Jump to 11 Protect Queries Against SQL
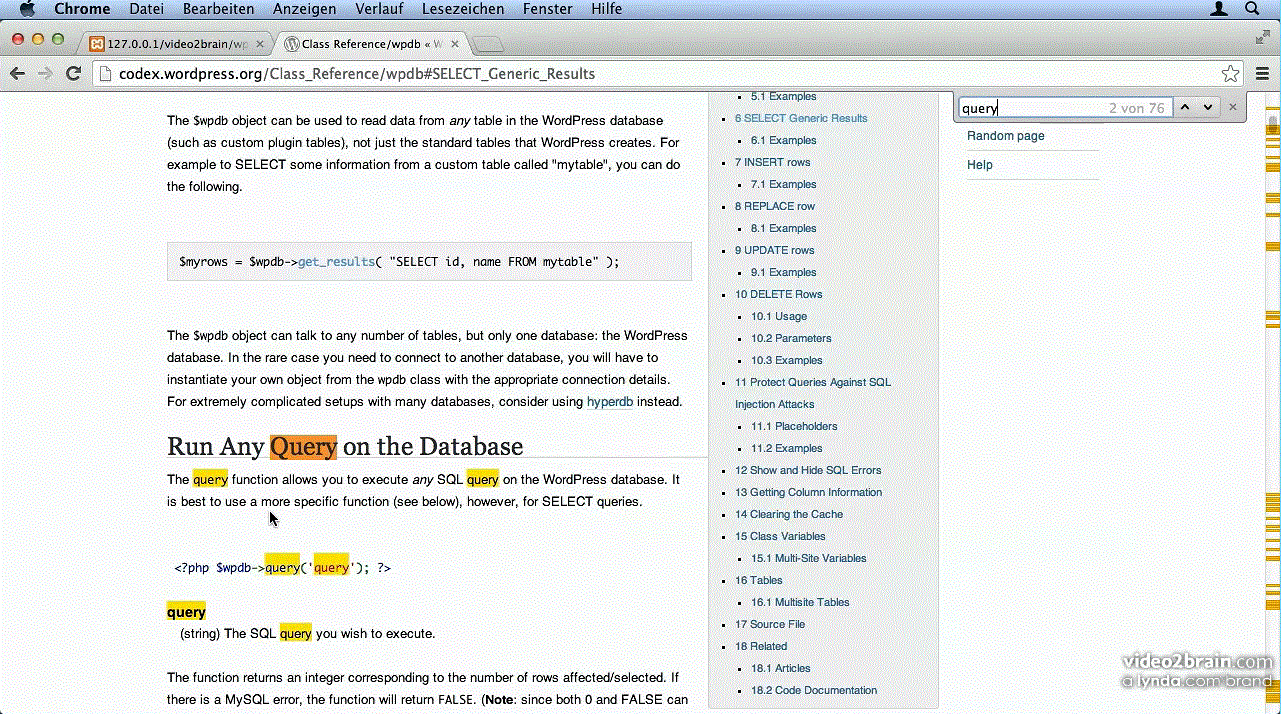This screenshot has height=714, width=1281. click(x=812, y=382)
